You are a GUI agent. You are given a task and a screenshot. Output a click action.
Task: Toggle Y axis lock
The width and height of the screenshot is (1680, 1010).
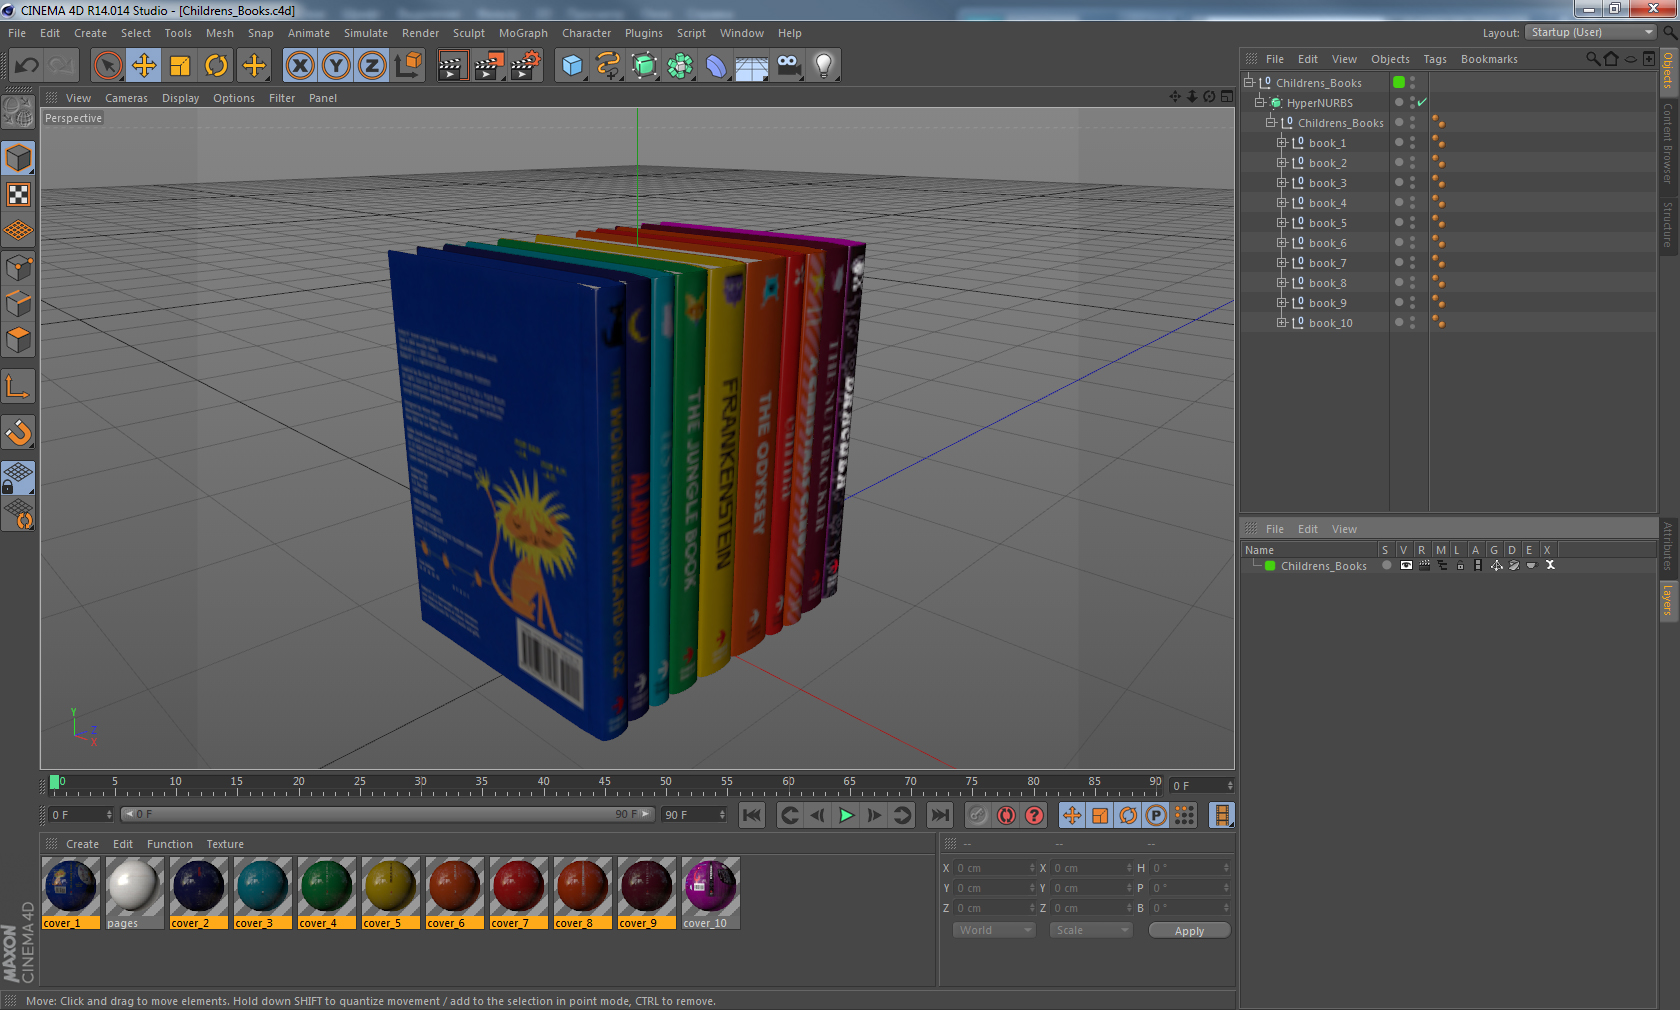(336, 66)
